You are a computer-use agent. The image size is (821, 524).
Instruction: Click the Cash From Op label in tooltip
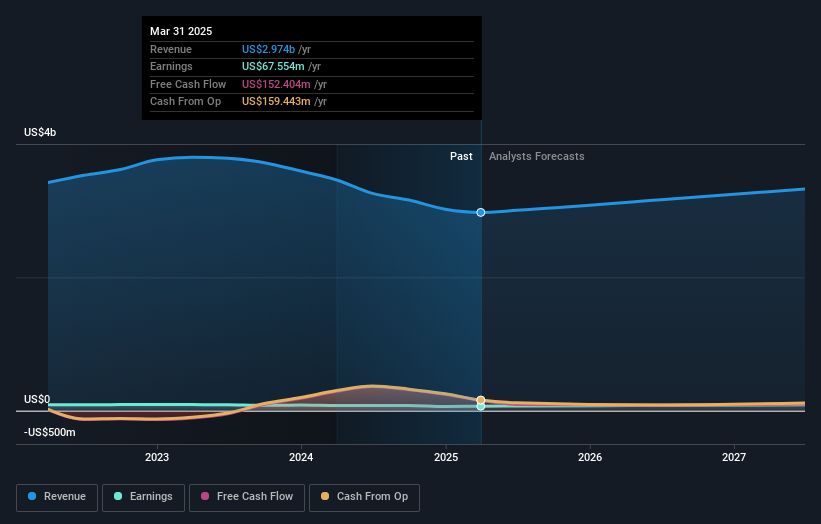click(x=185, y=102)
